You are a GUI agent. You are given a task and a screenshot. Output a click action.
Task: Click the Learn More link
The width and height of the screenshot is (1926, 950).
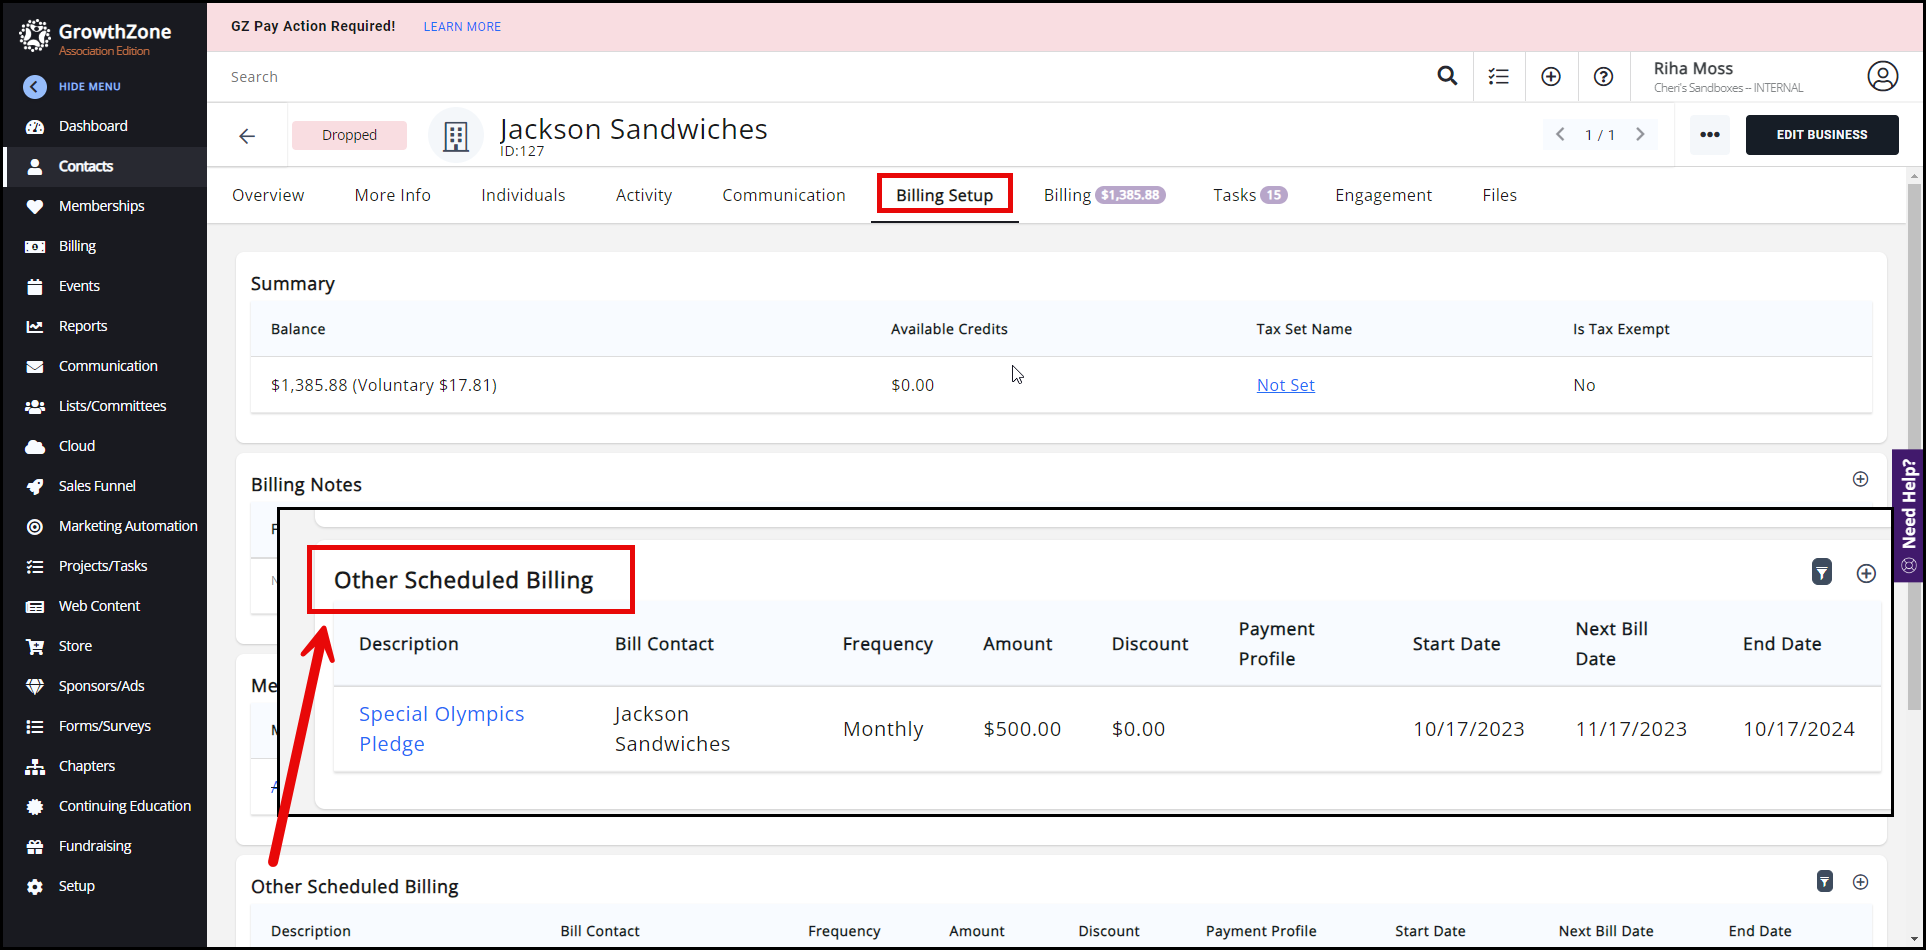(x=462, y=27)
